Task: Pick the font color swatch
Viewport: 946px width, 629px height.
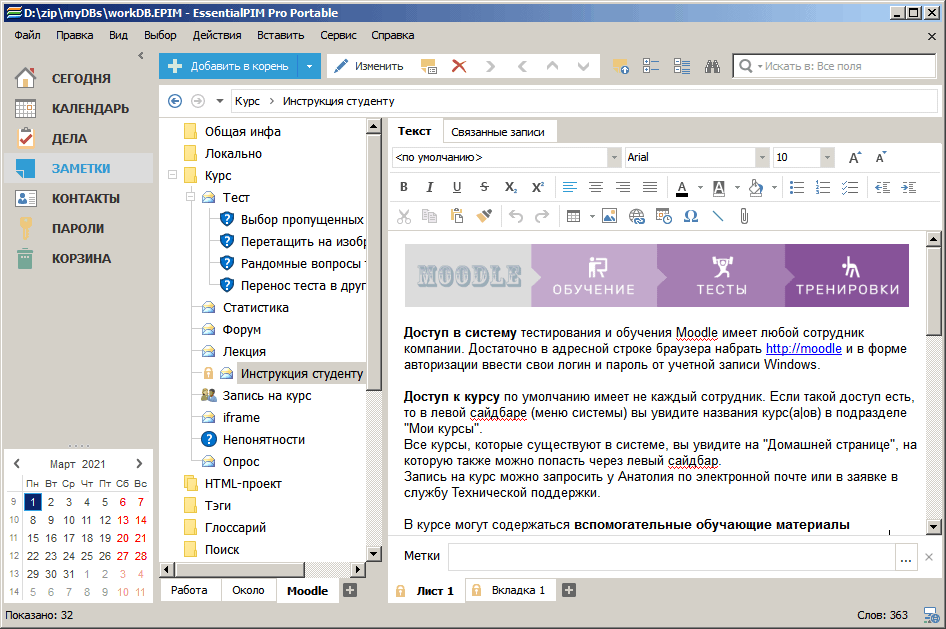Action: (x=682, y=188)
